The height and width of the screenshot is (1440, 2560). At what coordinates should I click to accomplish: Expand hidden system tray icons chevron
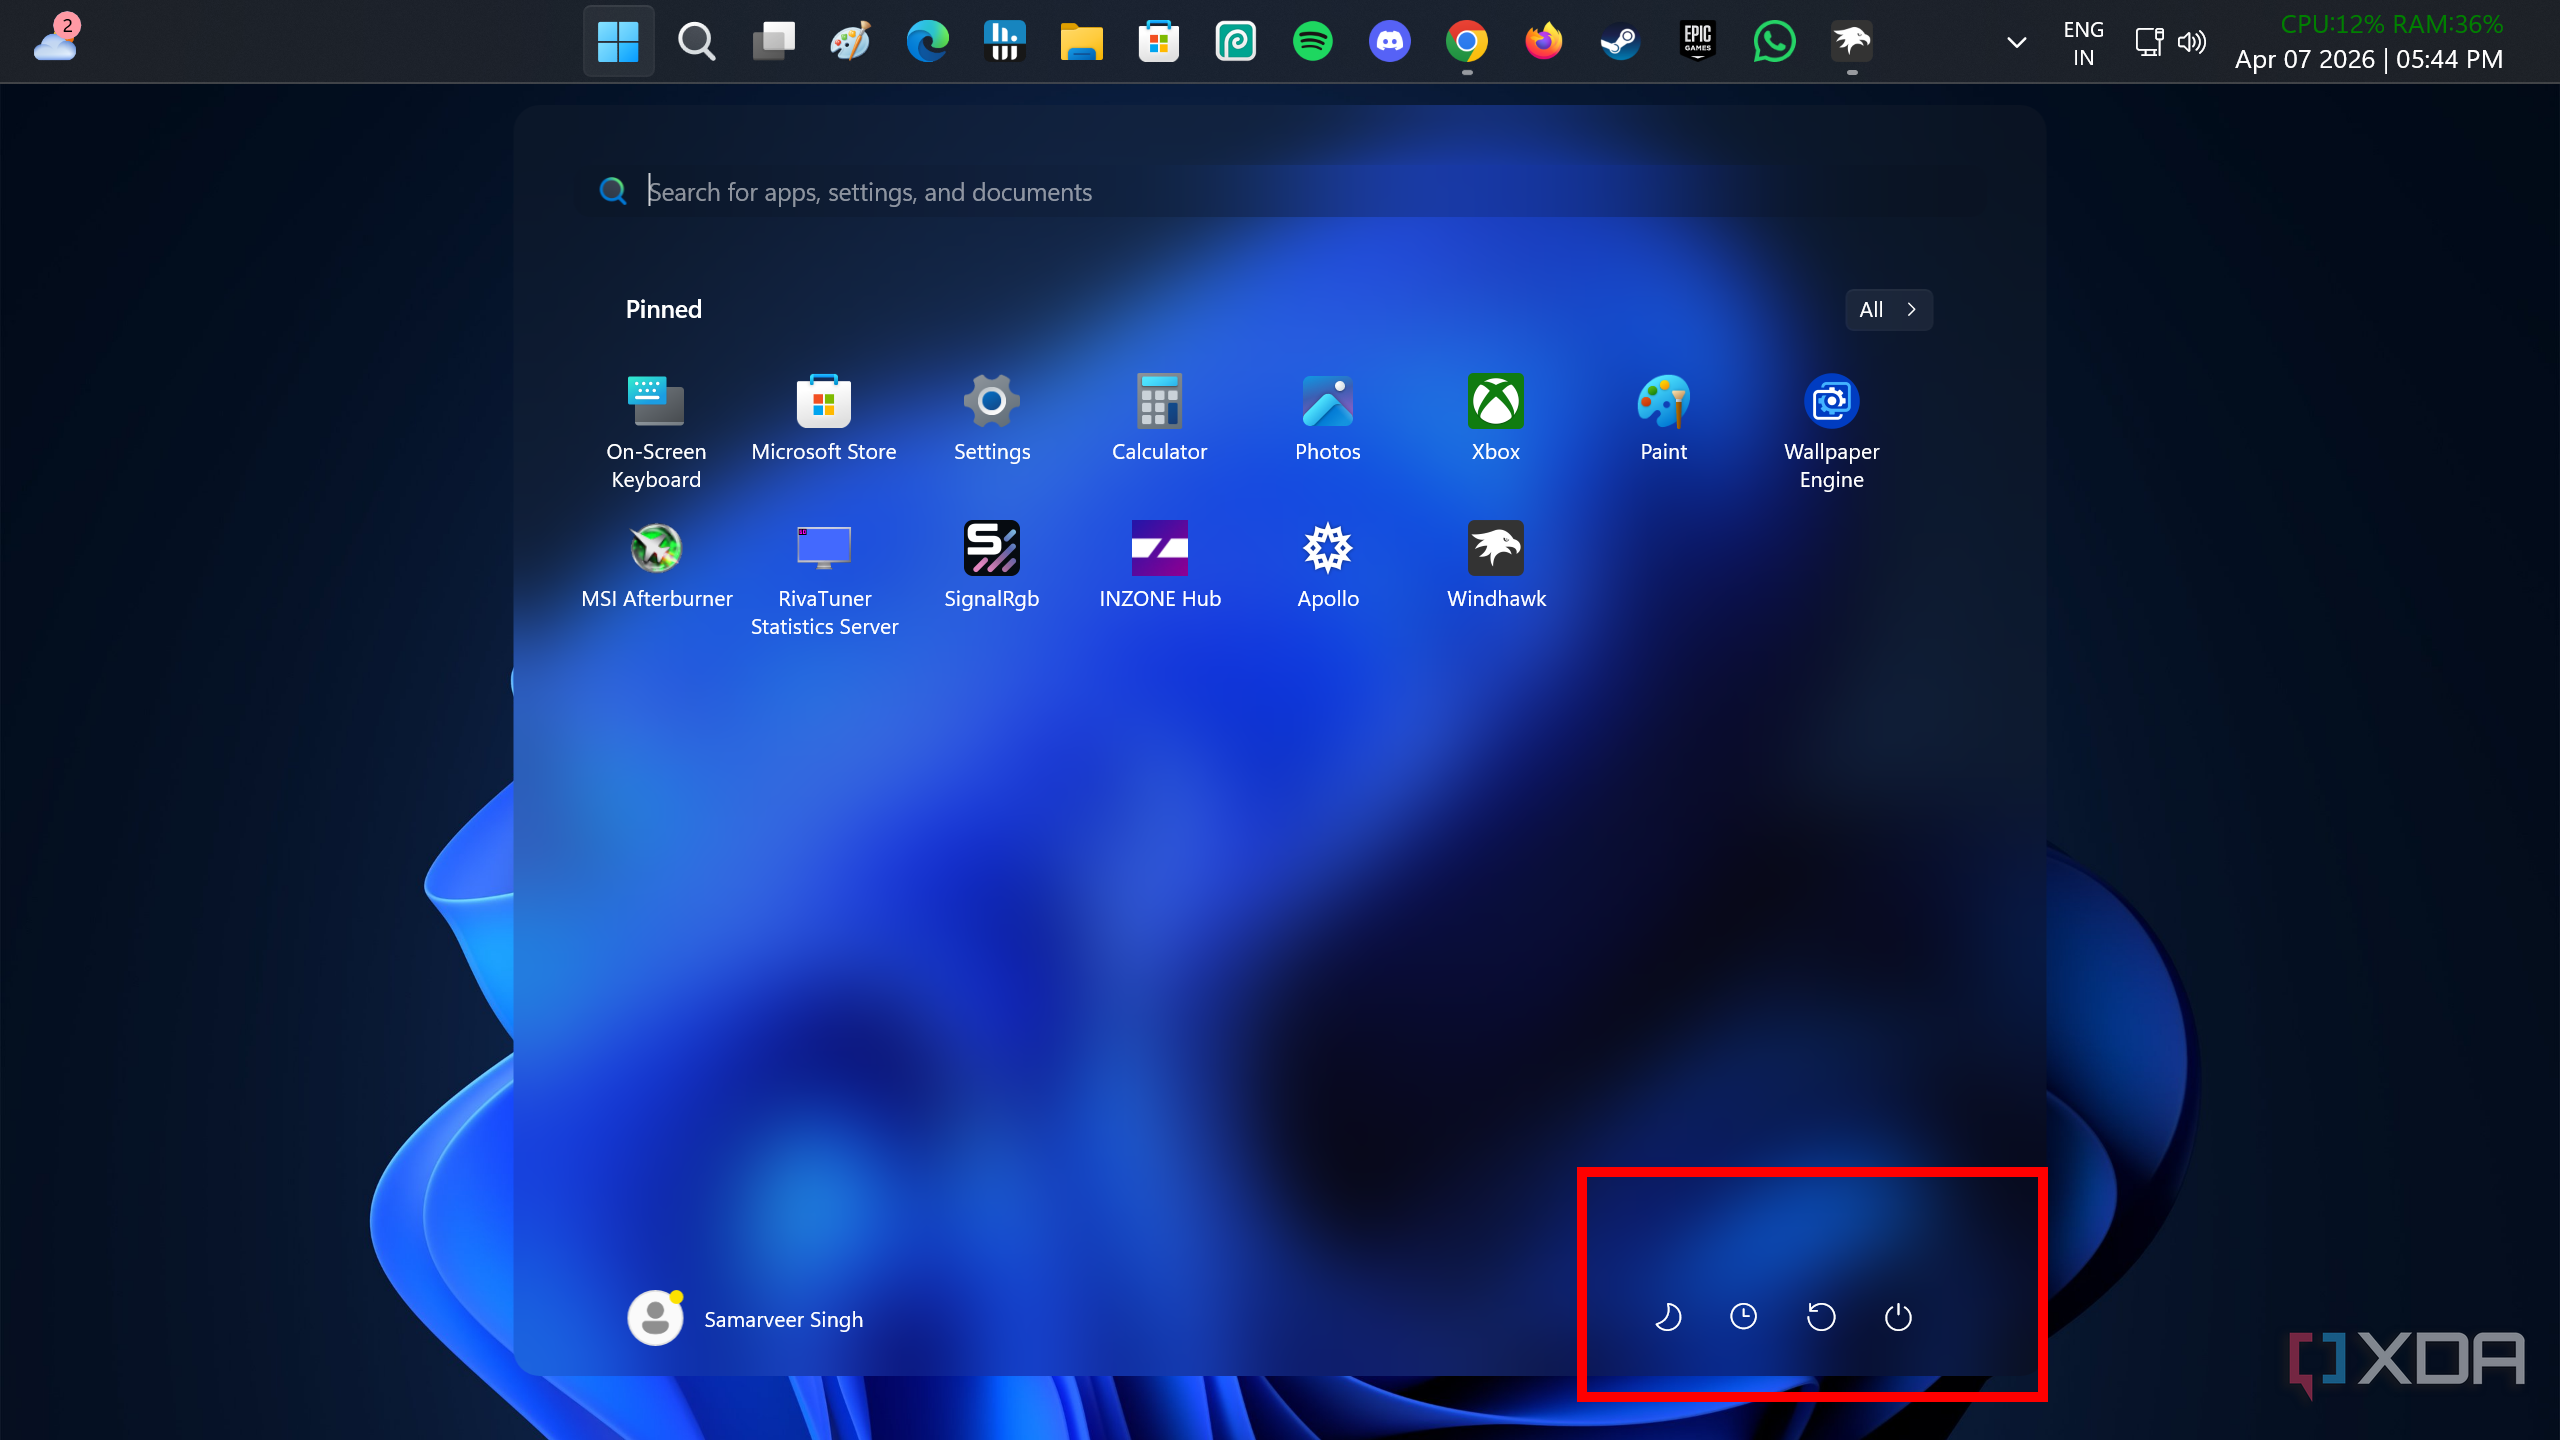(x=2017, y=42)
